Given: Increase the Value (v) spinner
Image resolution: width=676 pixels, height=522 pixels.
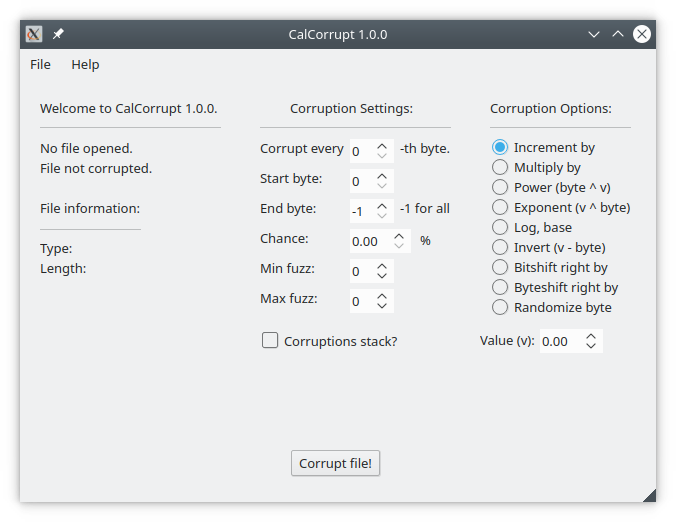Looking at the screenshot, I should tap(591, 336).
